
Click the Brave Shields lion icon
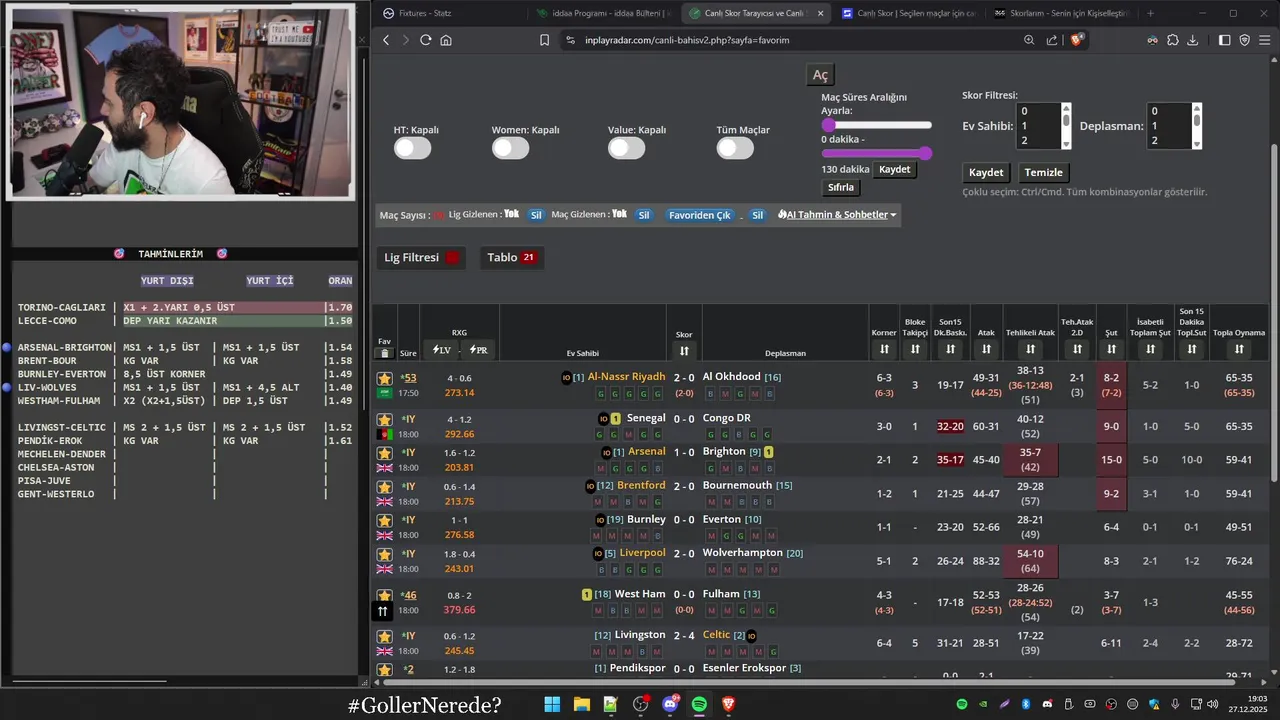click(x=1077, y=40)
